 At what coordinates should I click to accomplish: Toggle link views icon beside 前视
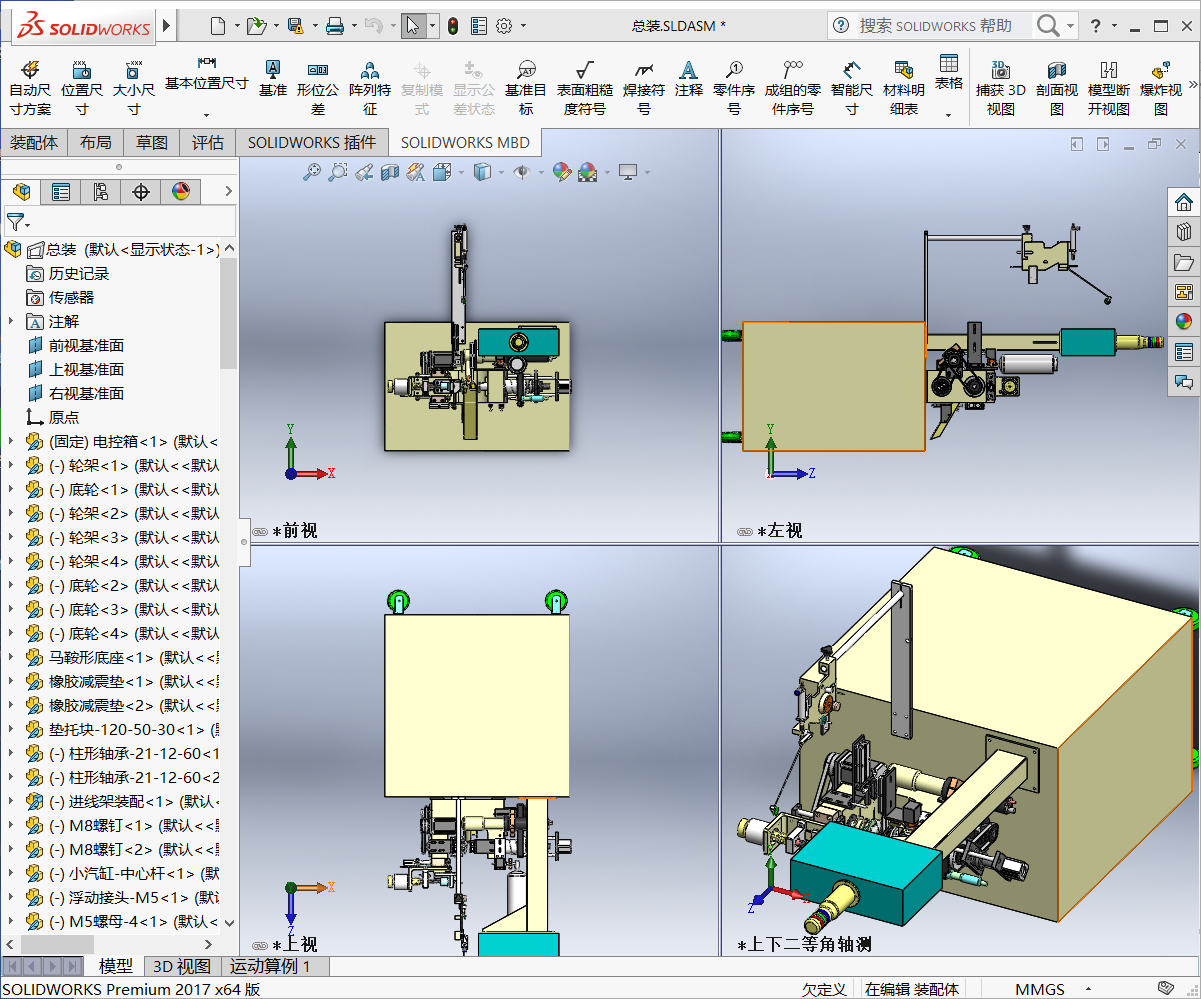point(260,532)
